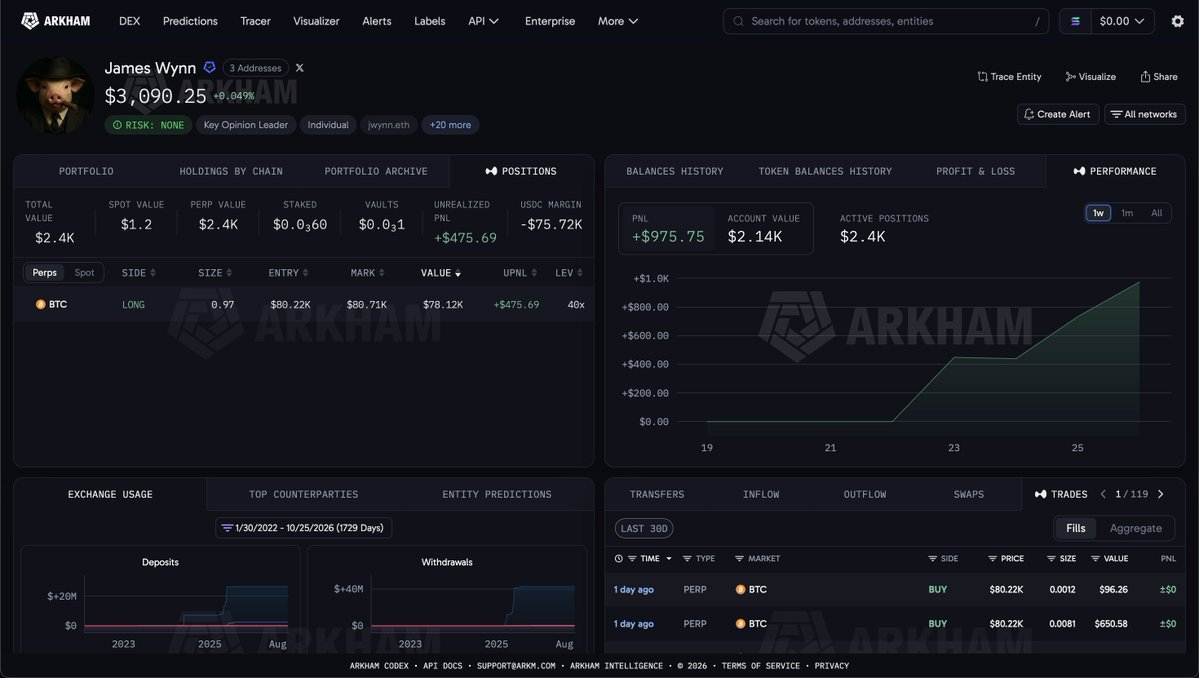Click the Visualize button

pyautogui.click(x=1090, y=76)
